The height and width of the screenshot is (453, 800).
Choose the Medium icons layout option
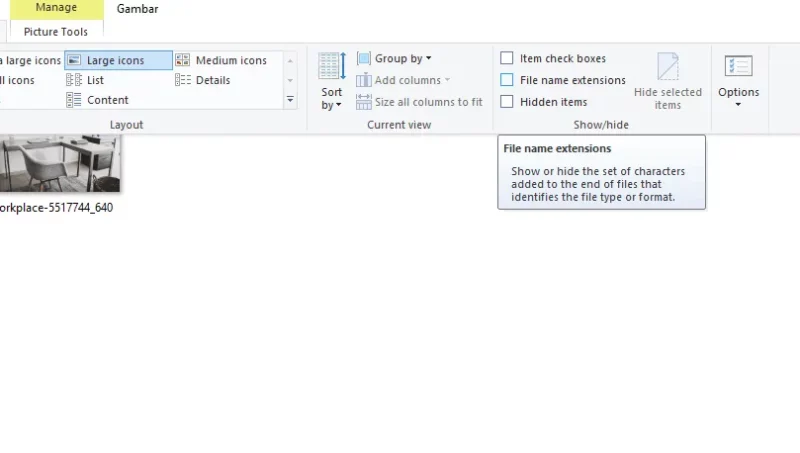click(221, 60)
